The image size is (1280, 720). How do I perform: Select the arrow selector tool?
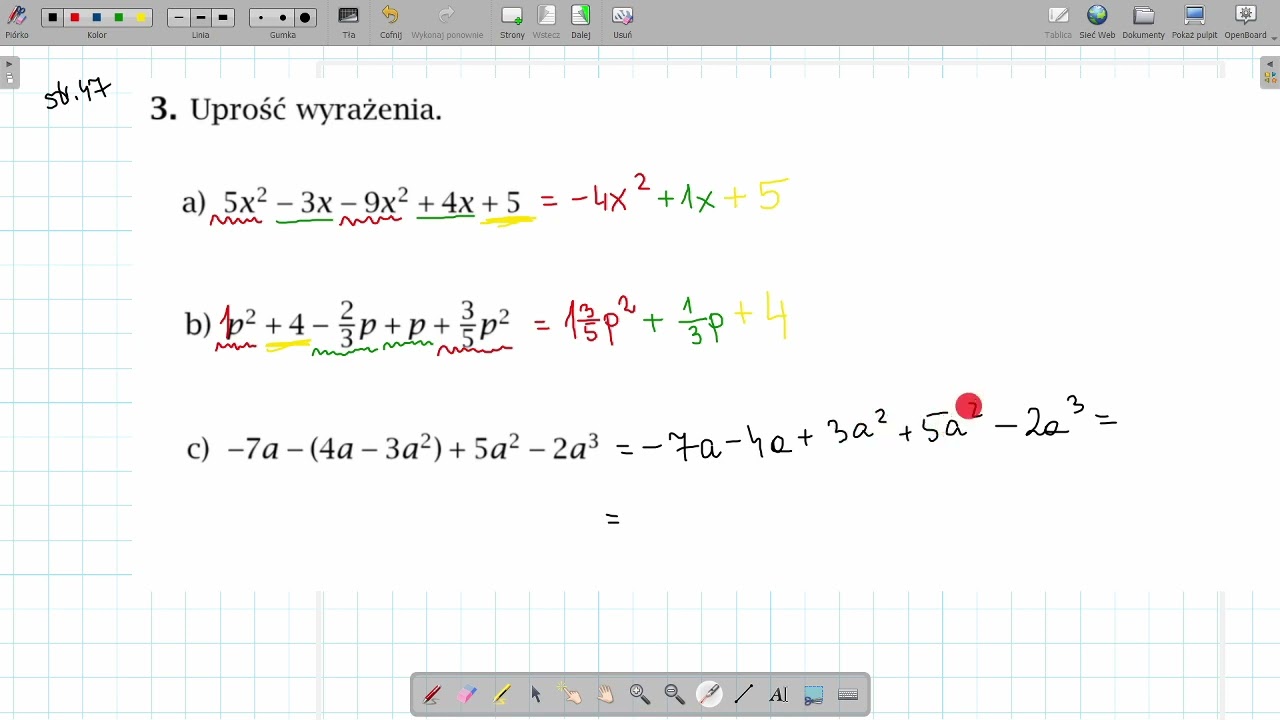coord(536,694)
